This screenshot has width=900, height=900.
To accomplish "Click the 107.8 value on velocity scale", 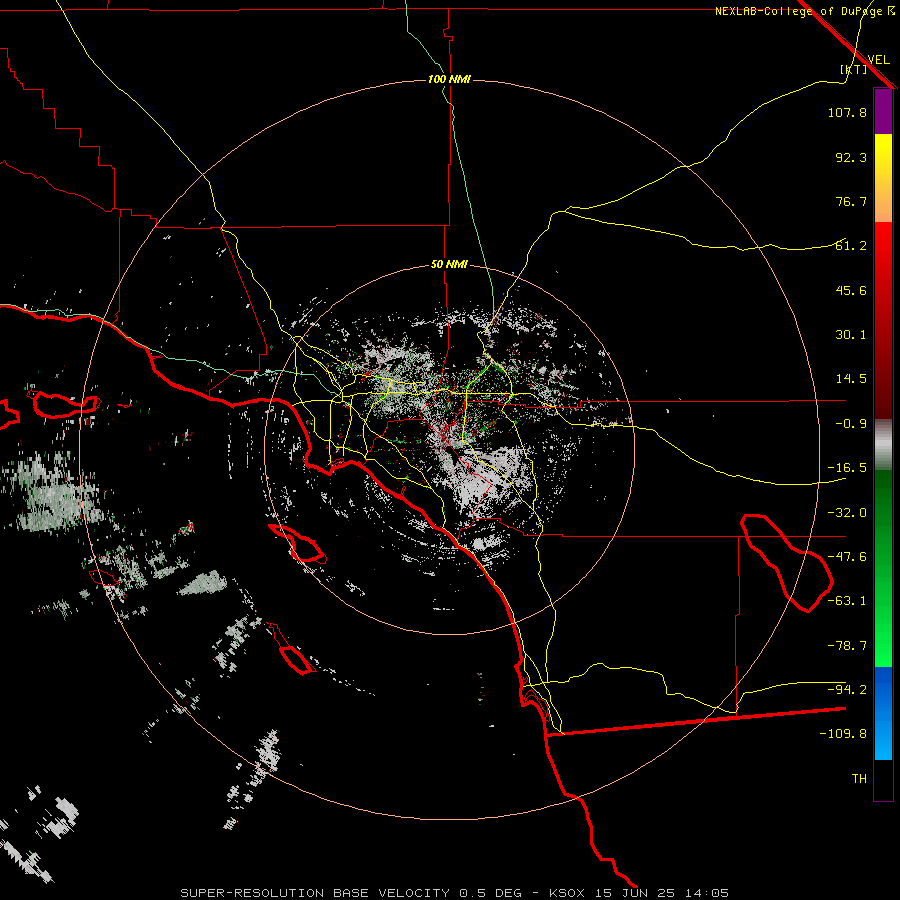I will pos(847,112).
